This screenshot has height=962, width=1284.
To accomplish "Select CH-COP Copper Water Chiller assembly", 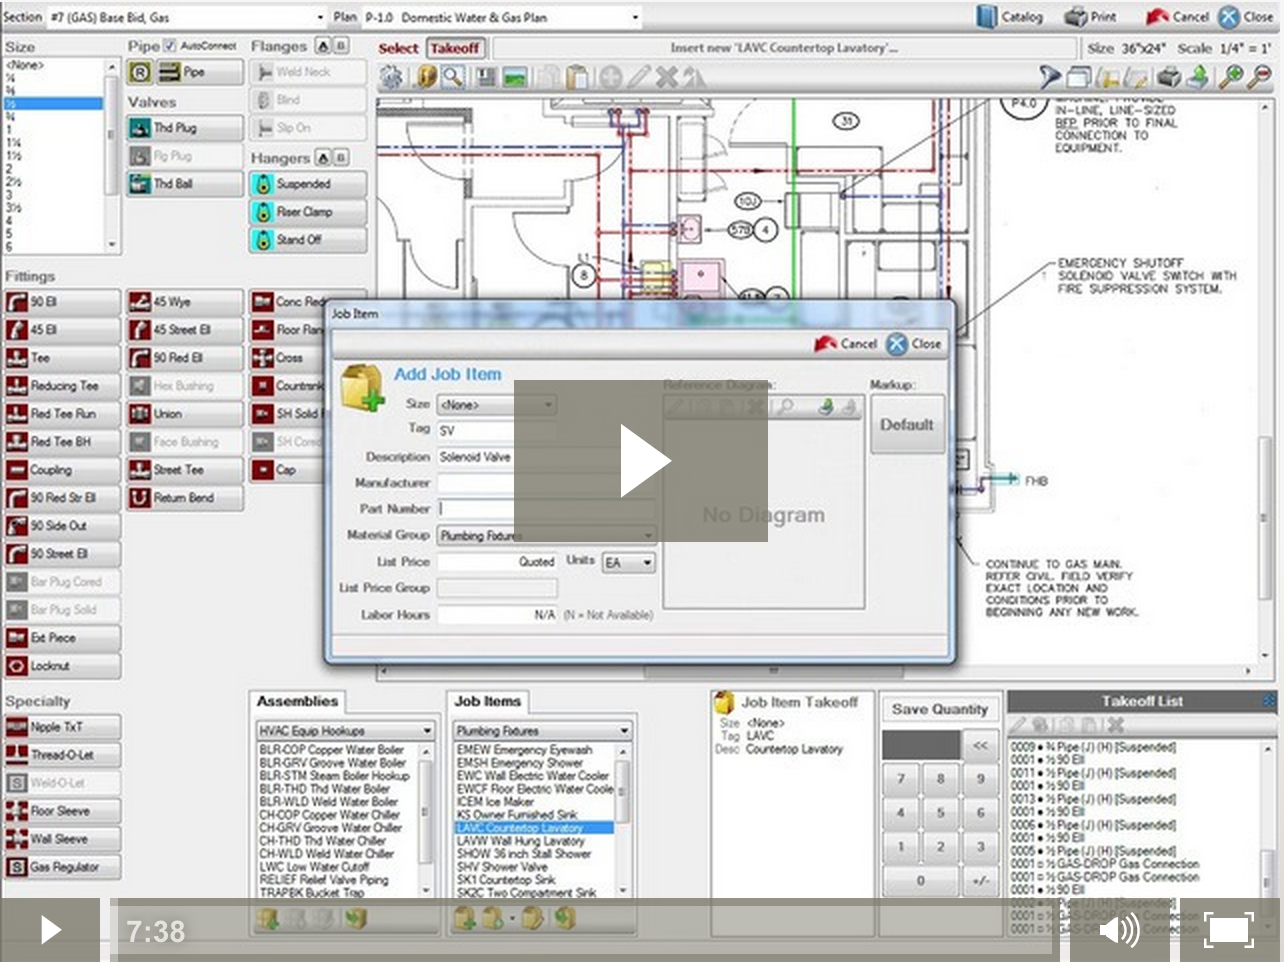I will pyautogui.click(x=330, y=815).
